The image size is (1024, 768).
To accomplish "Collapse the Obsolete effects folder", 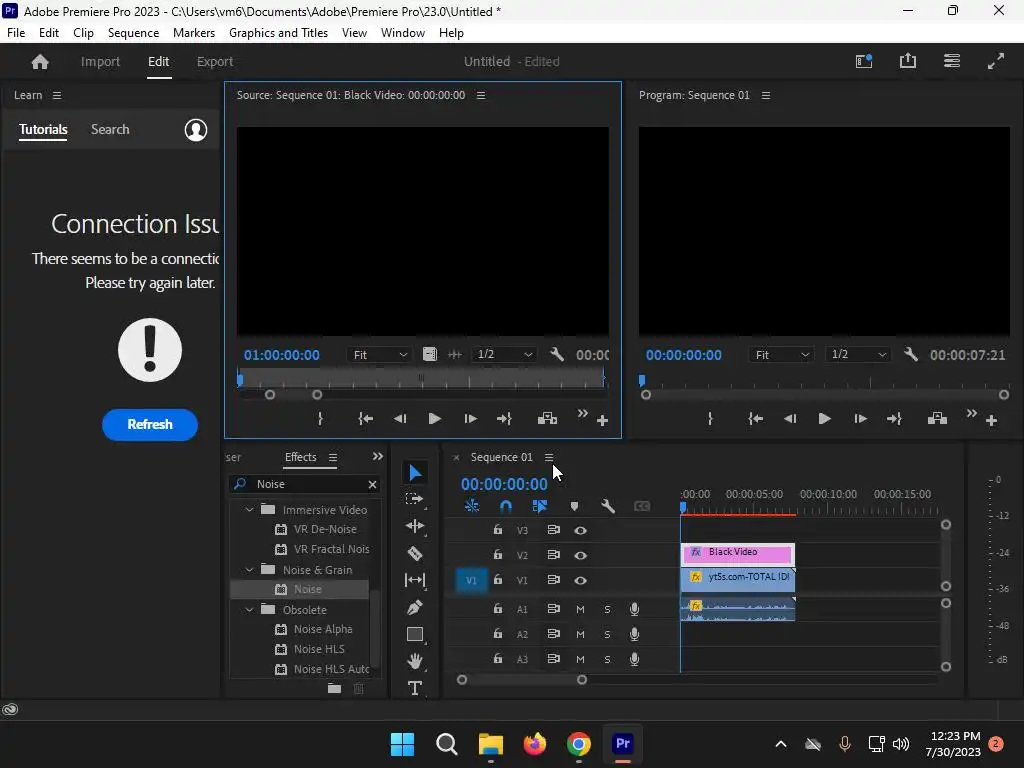I will 249,609.
